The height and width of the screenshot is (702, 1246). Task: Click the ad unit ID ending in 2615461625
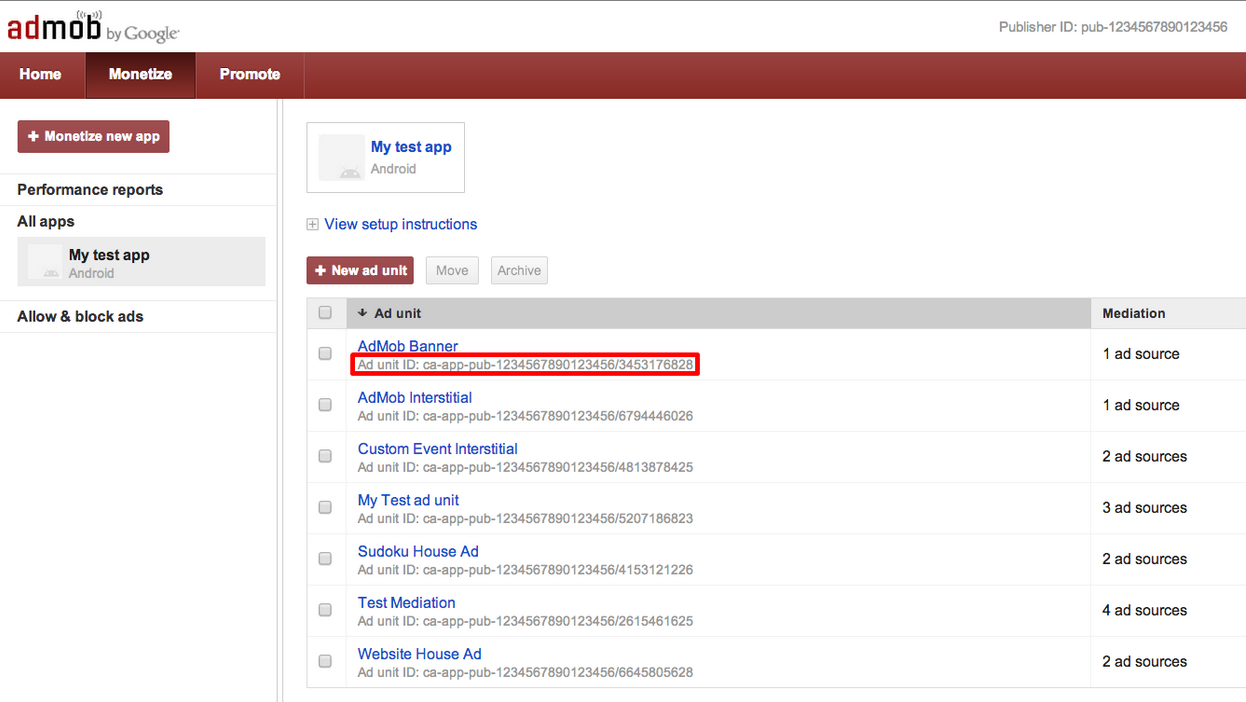point(525,621)
